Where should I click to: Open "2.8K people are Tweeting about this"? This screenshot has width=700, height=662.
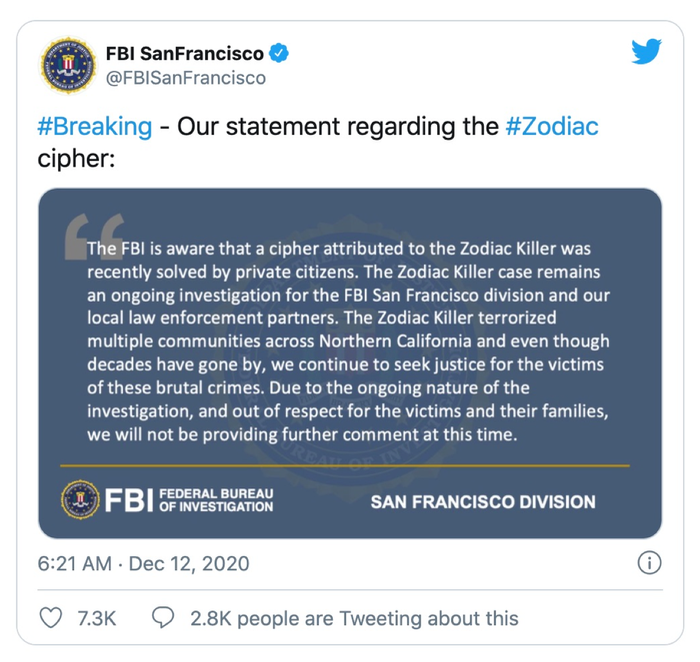coord(354,618)
